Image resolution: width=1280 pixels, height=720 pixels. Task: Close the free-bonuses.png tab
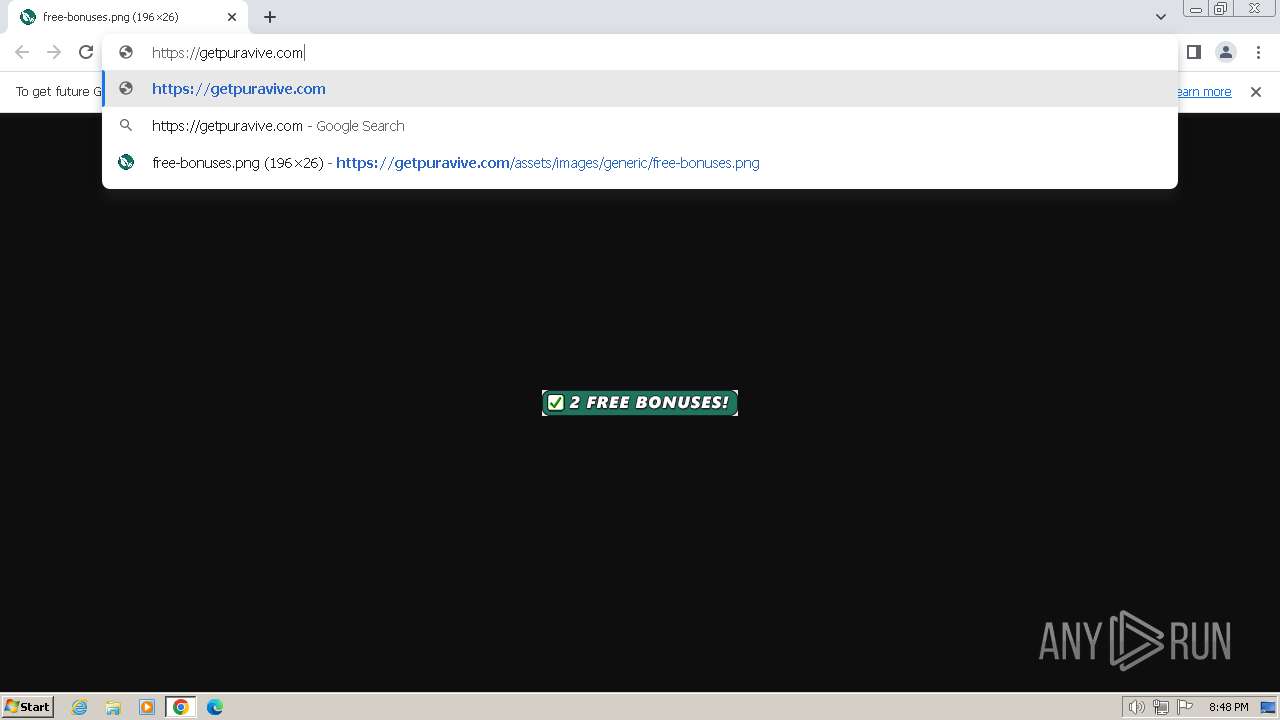232,17
